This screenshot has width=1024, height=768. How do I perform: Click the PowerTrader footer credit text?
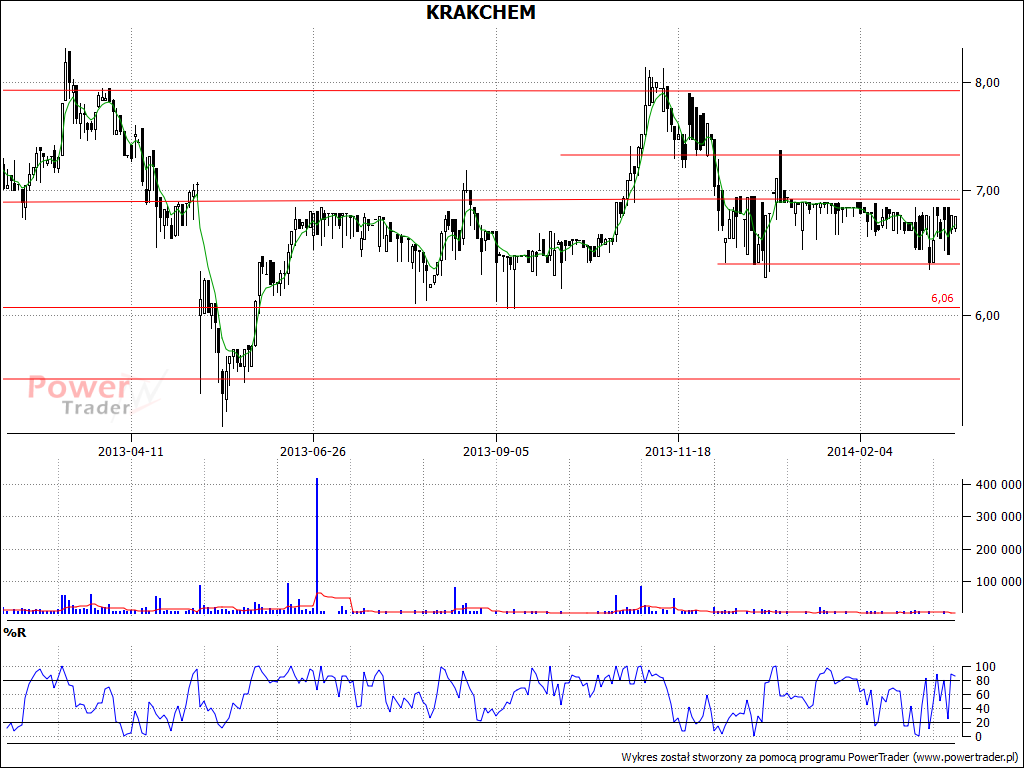(820, 758)
